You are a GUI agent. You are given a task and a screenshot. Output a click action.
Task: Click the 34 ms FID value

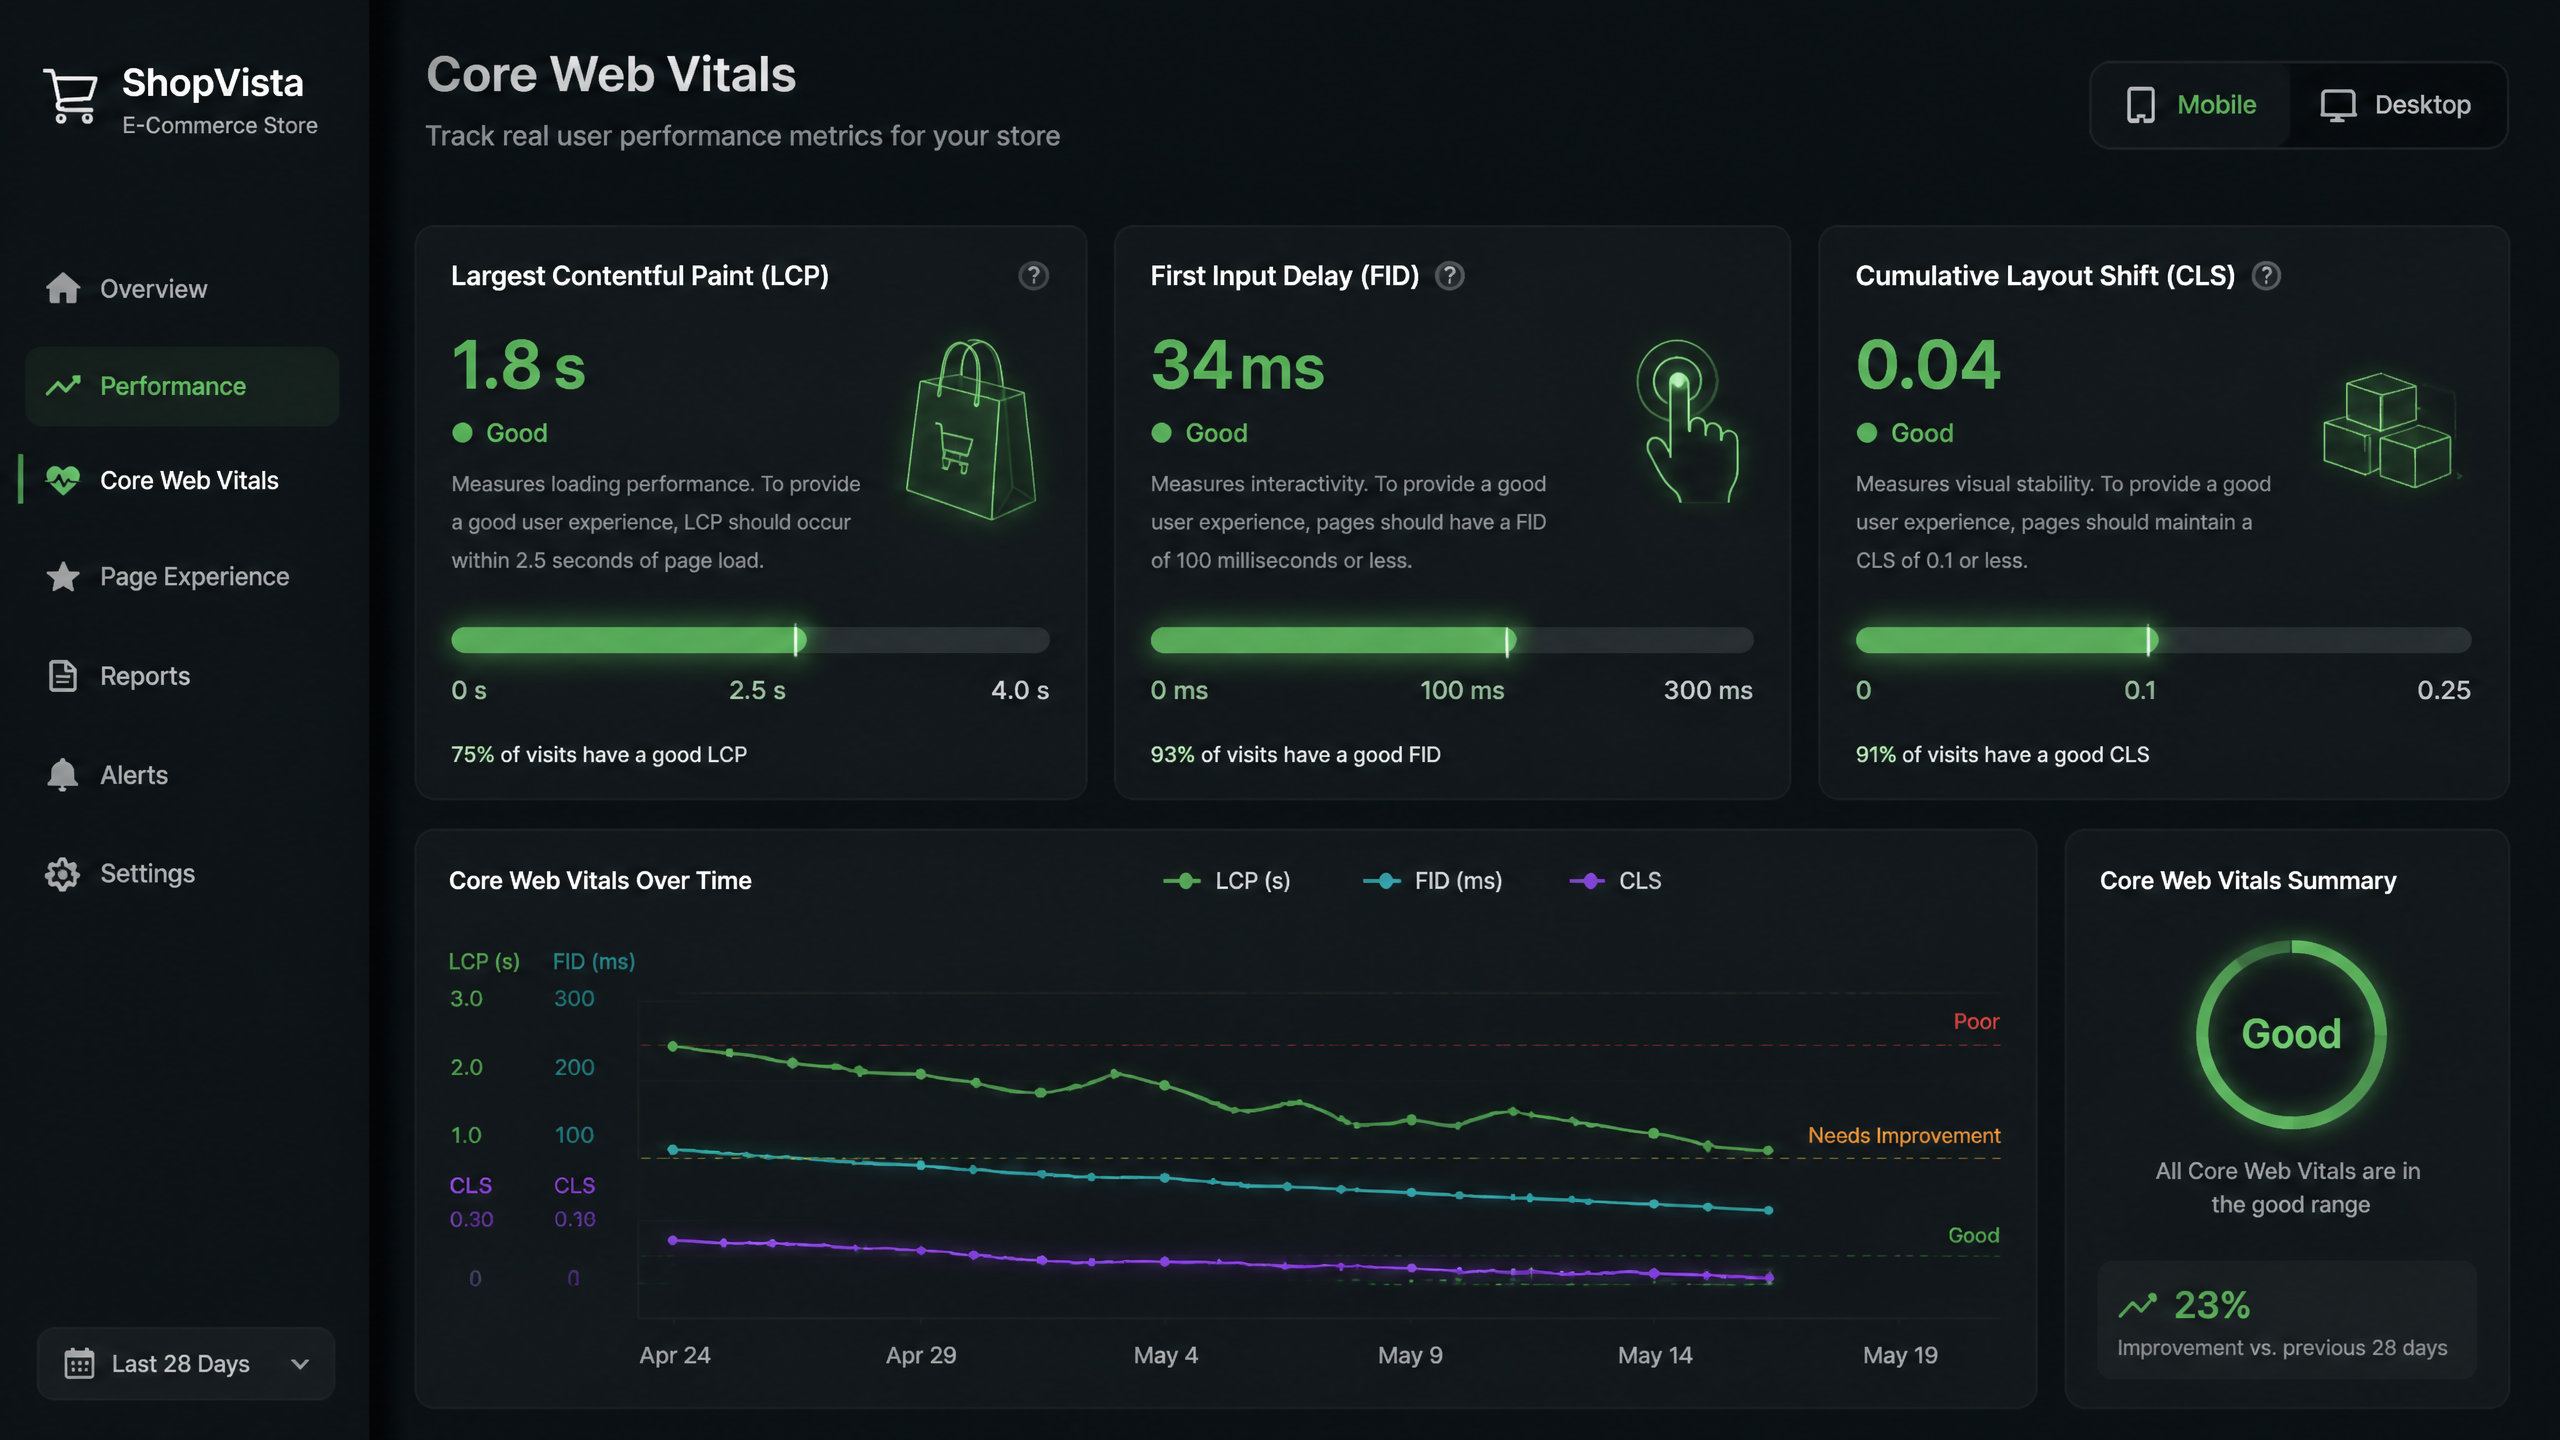[1237, 365]
